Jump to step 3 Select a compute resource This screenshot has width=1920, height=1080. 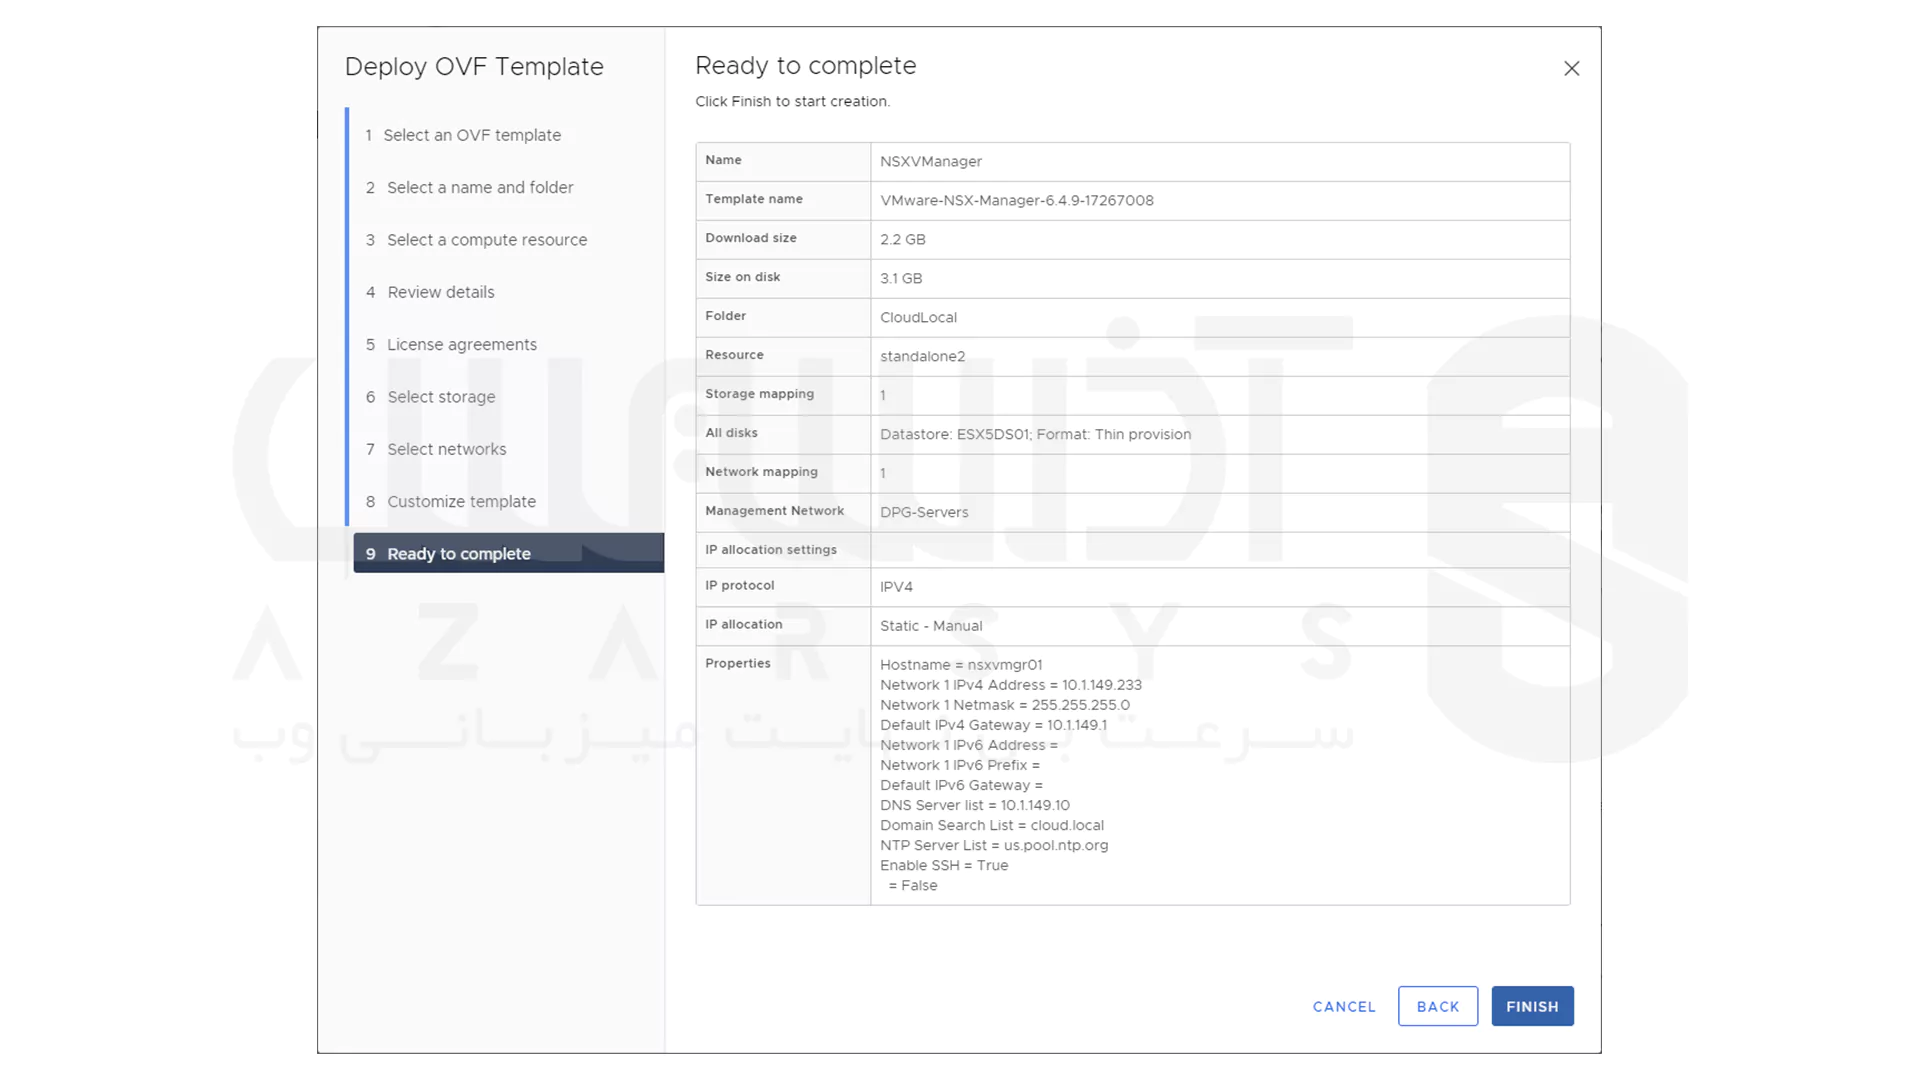click(476, 240)
